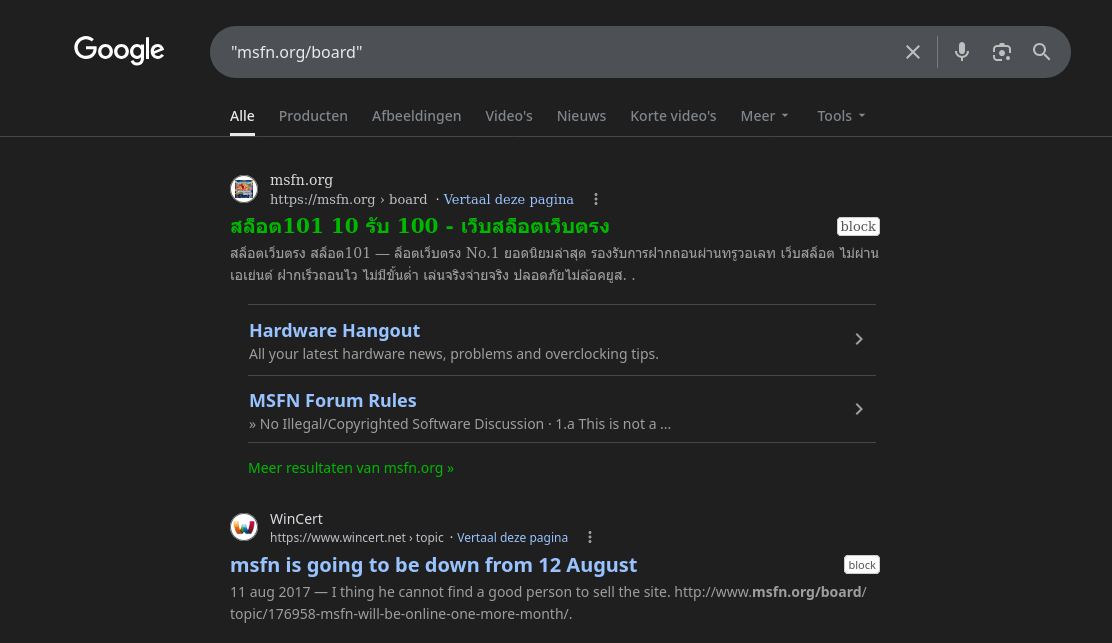1112x643 pixels.
Task: Click the https://www.wincert.net › topic URL
Action: 357,537
